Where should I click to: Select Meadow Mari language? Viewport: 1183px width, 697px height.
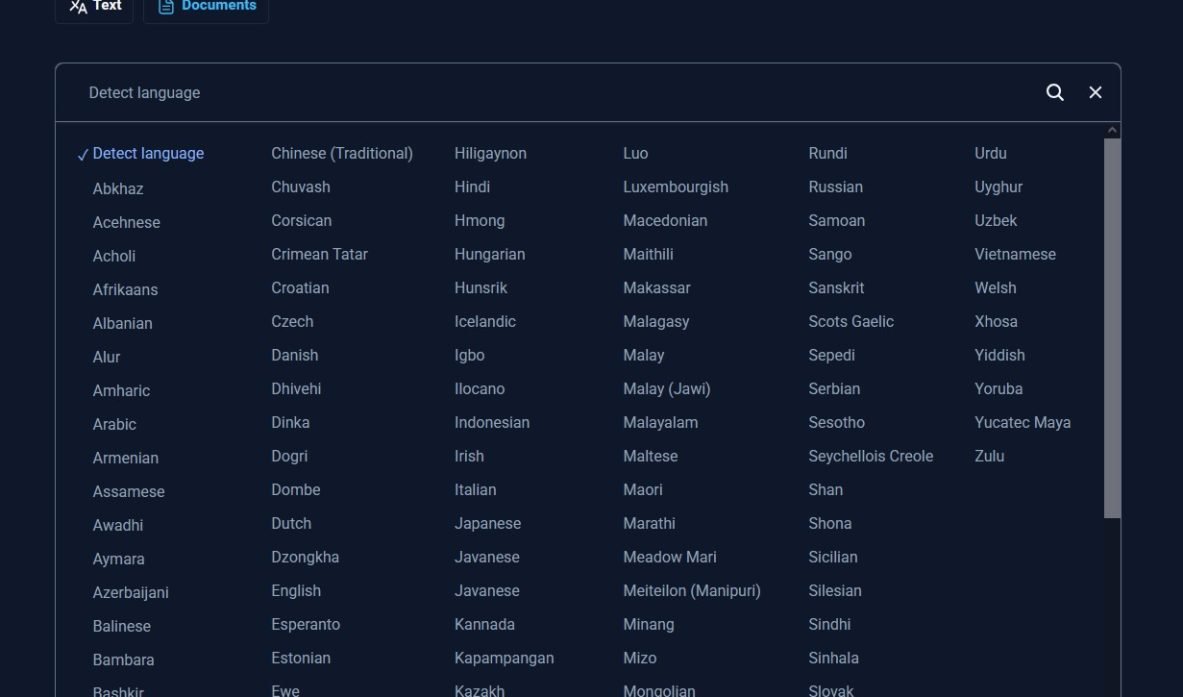click(670, 557)
